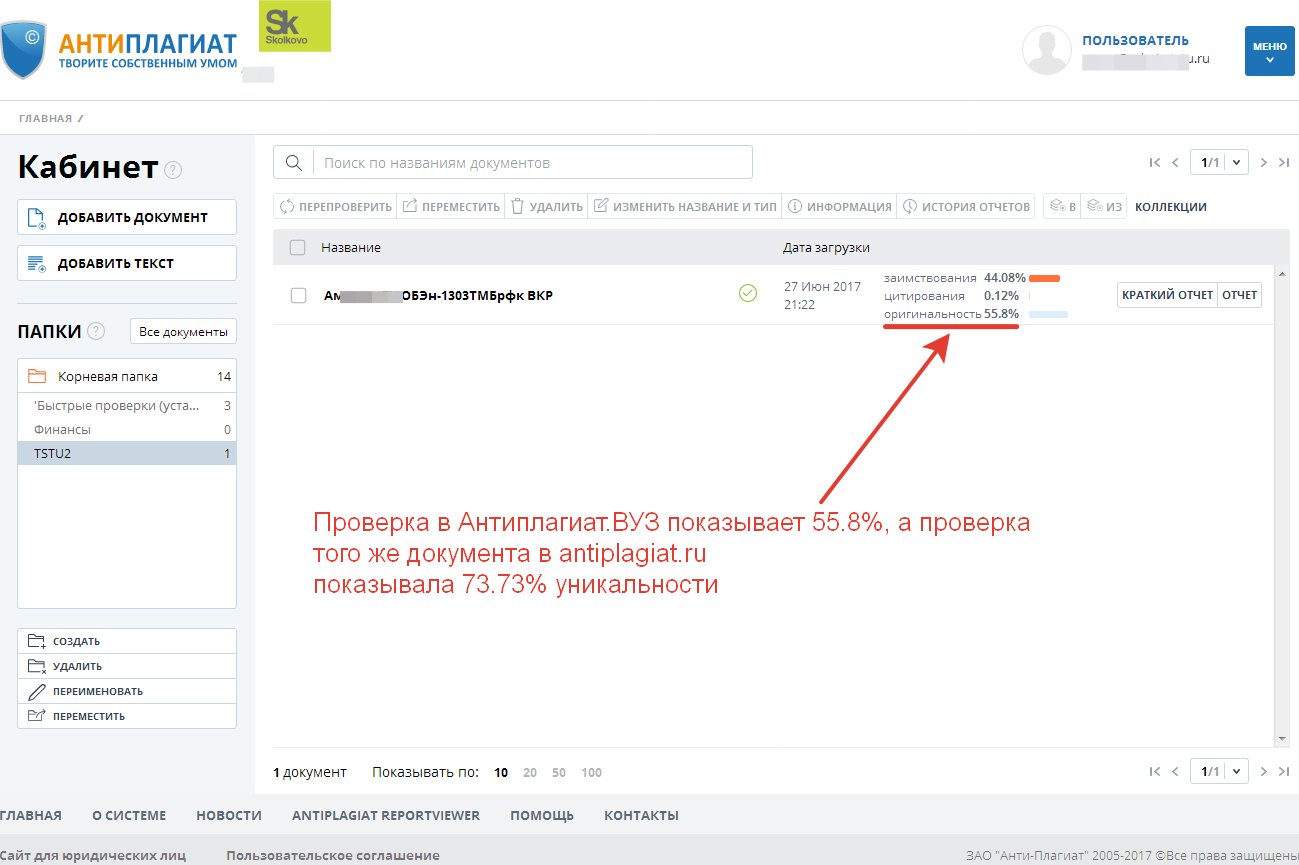
Task: Show 100 documents per page
Action: click(592, 772)
